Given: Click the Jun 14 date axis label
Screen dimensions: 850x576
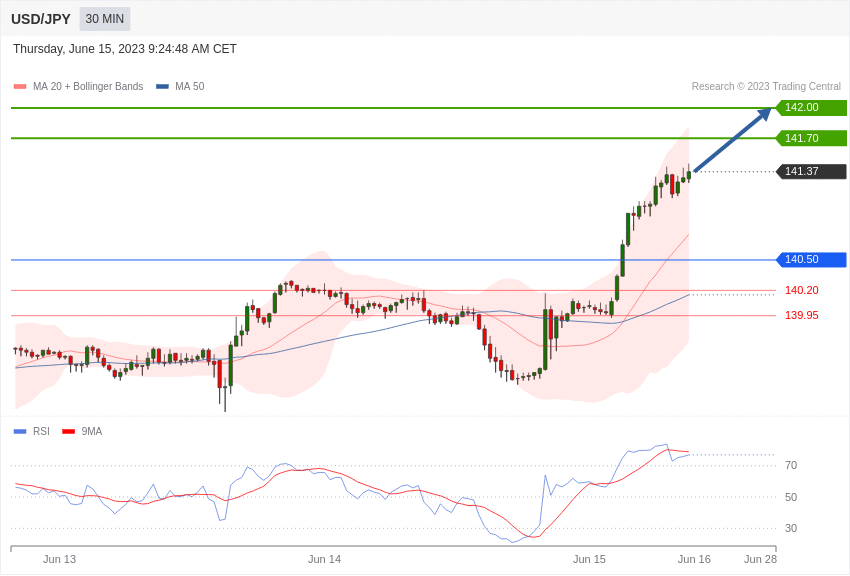Looking at the screenshot, I should click(324, 559).
